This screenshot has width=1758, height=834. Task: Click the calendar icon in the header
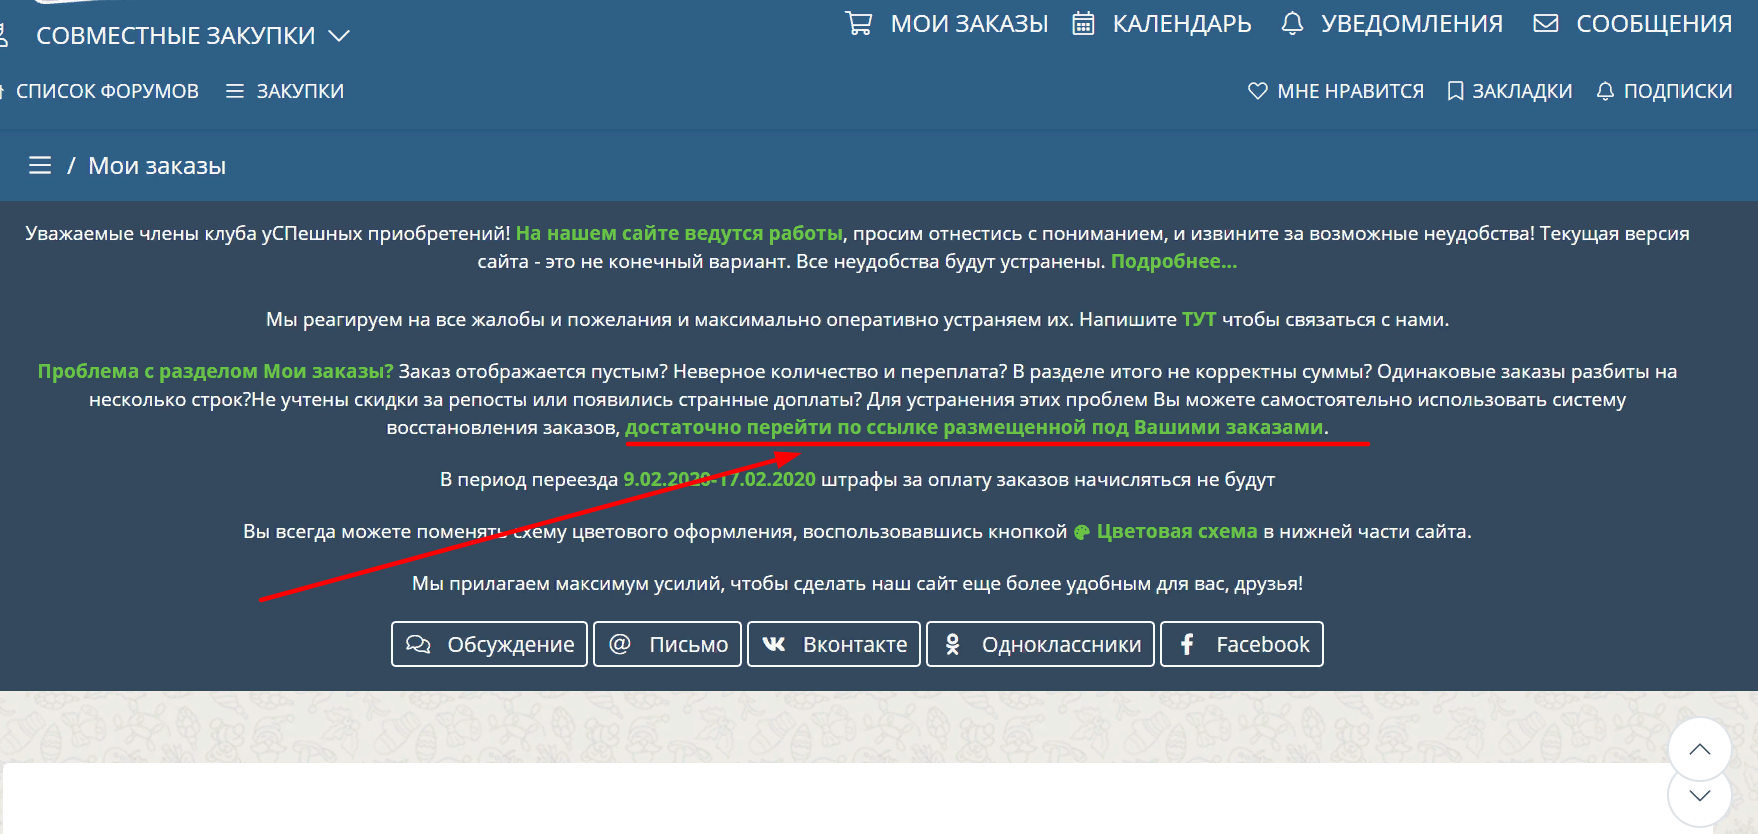click(1083, 23)
